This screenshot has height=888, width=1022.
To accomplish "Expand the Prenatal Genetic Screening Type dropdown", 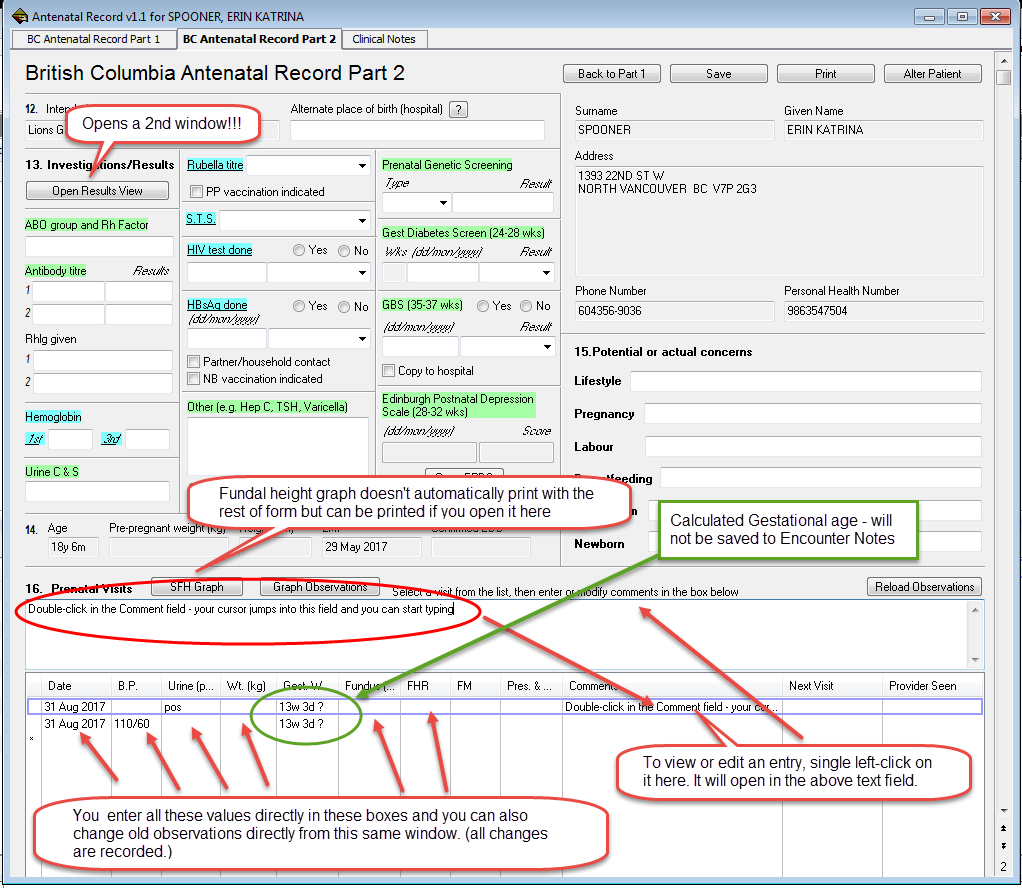I will [442, 204].
